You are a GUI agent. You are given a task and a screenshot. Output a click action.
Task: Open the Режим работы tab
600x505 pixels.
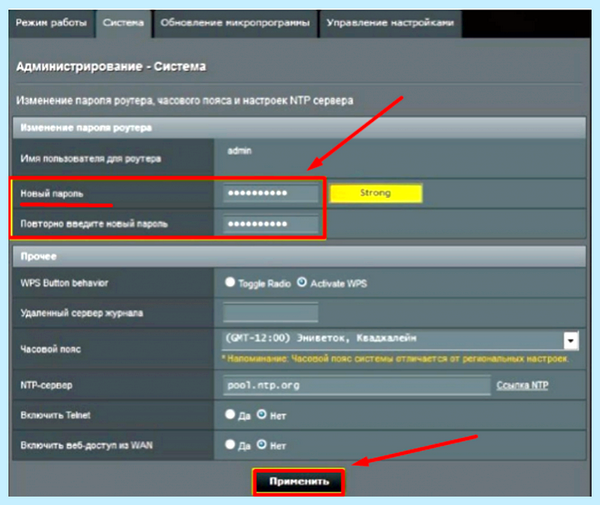coord(51,23)
